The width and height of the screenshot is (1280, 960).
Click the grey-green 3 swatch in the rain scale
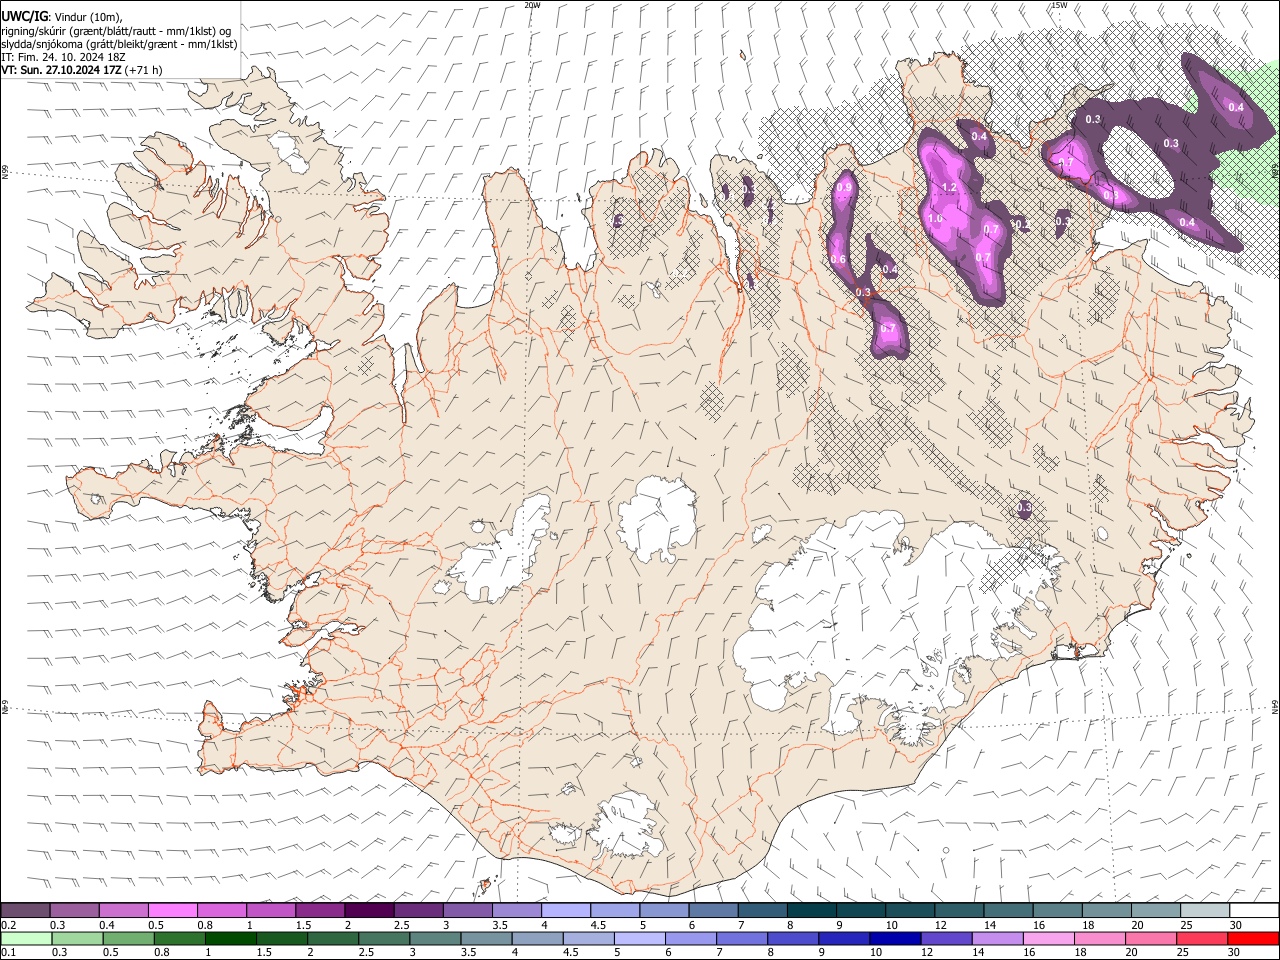click(x=435, y=938)
